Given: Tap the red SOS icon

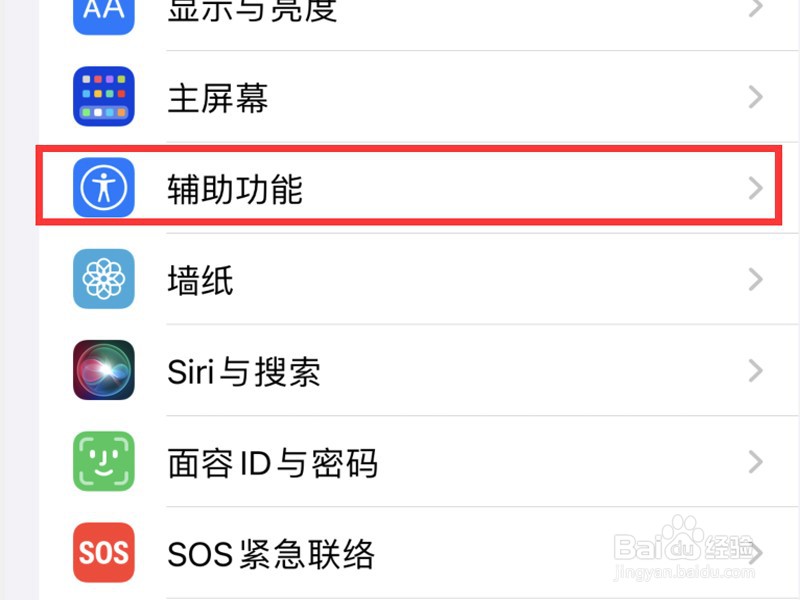Looking at the screenshot, I should pos(104,553).
